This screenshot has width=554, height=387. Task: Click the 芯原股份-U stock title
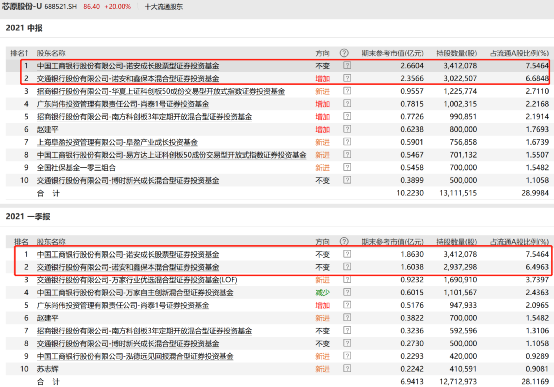pos(22,6)
